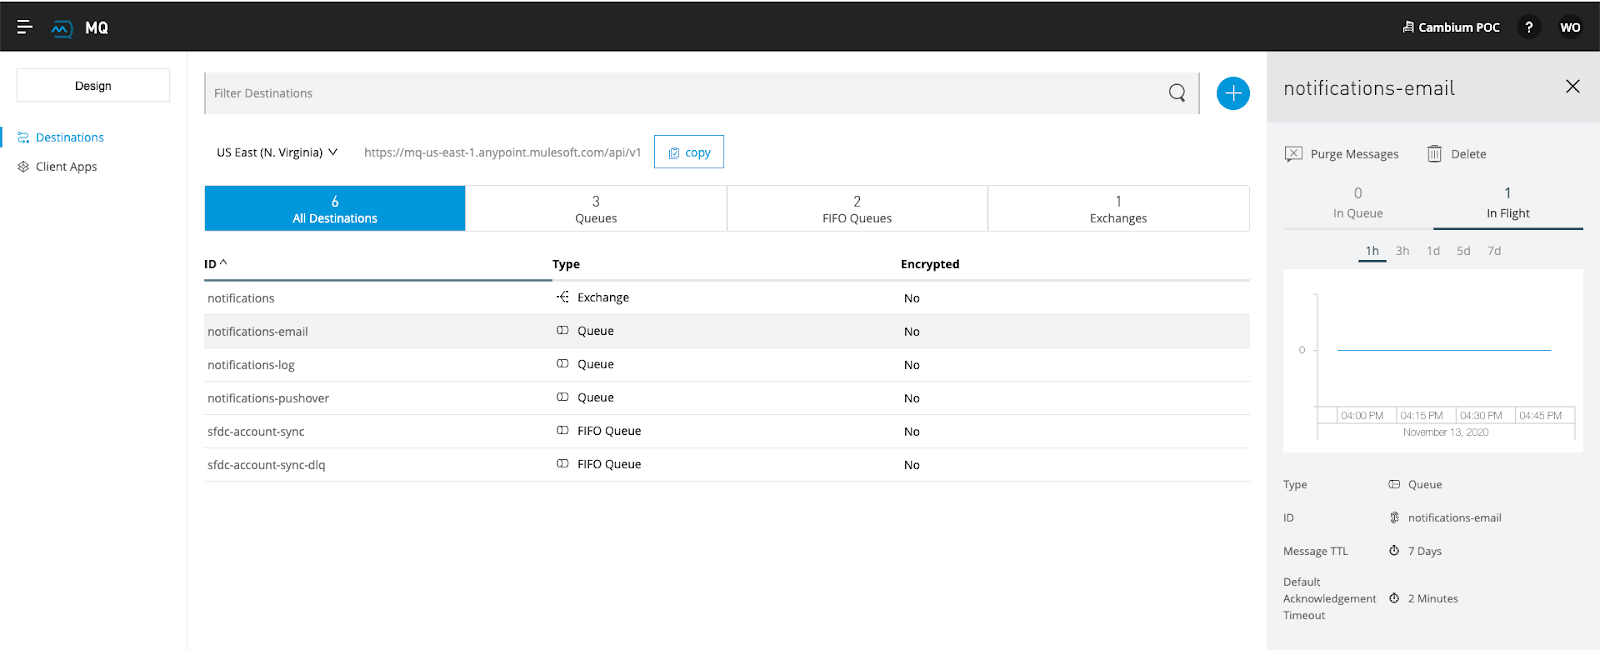Click the Purge Messages envelope icon
The image size is (1600, 650).
tap(1294, 154)
